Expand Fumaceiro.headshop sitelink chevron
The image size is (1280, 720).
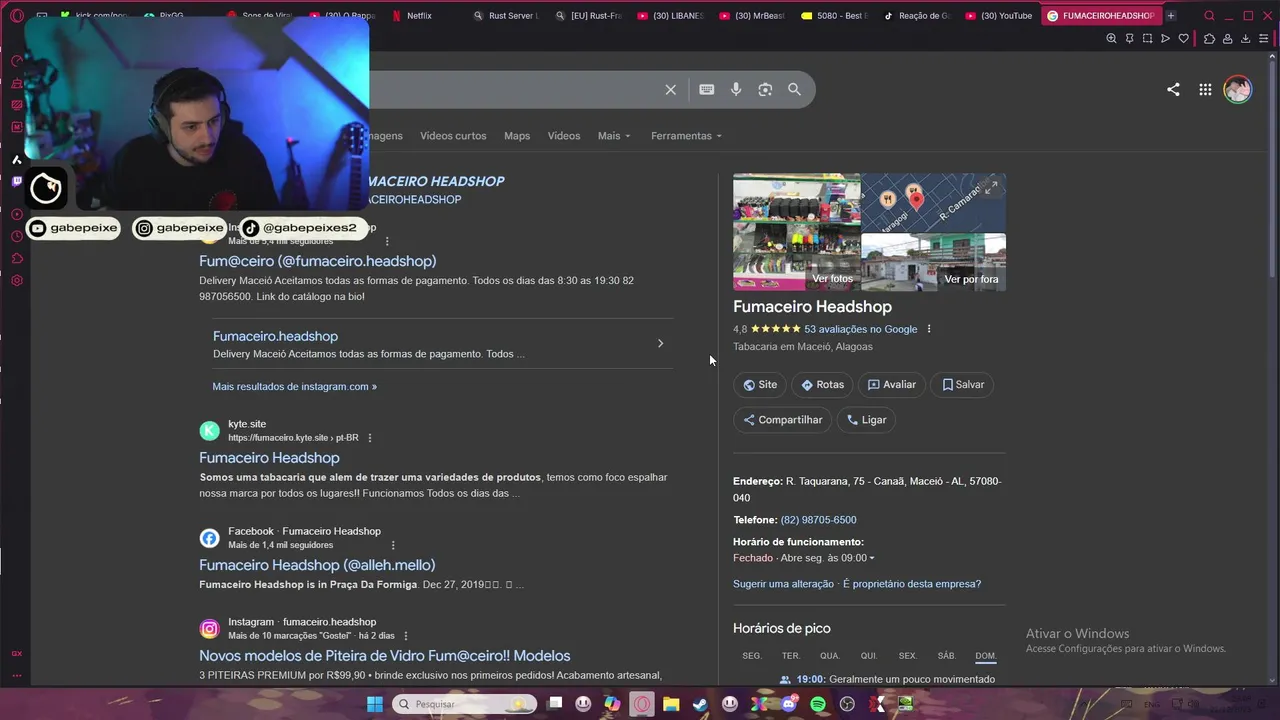click(x=660, y=343)
